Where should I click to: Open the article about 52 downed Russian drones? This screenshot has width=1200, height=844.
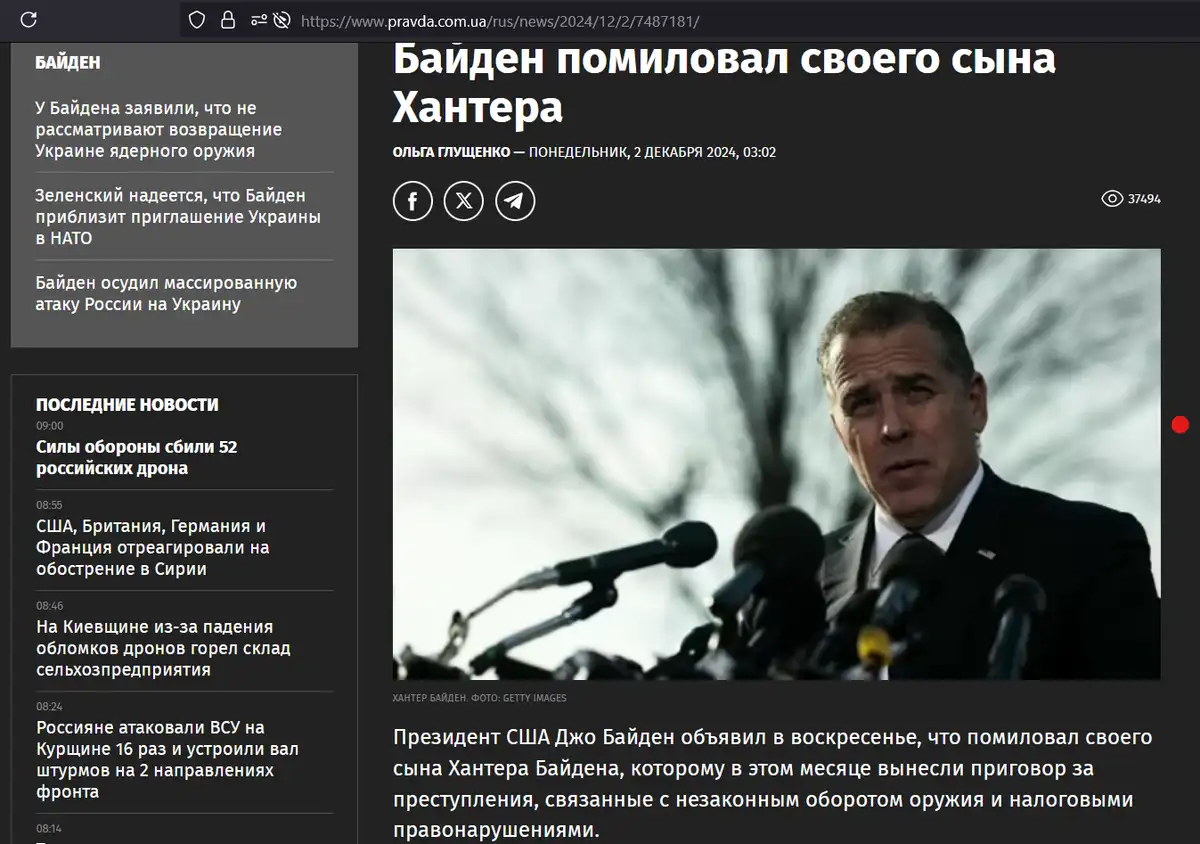(137, 457)
